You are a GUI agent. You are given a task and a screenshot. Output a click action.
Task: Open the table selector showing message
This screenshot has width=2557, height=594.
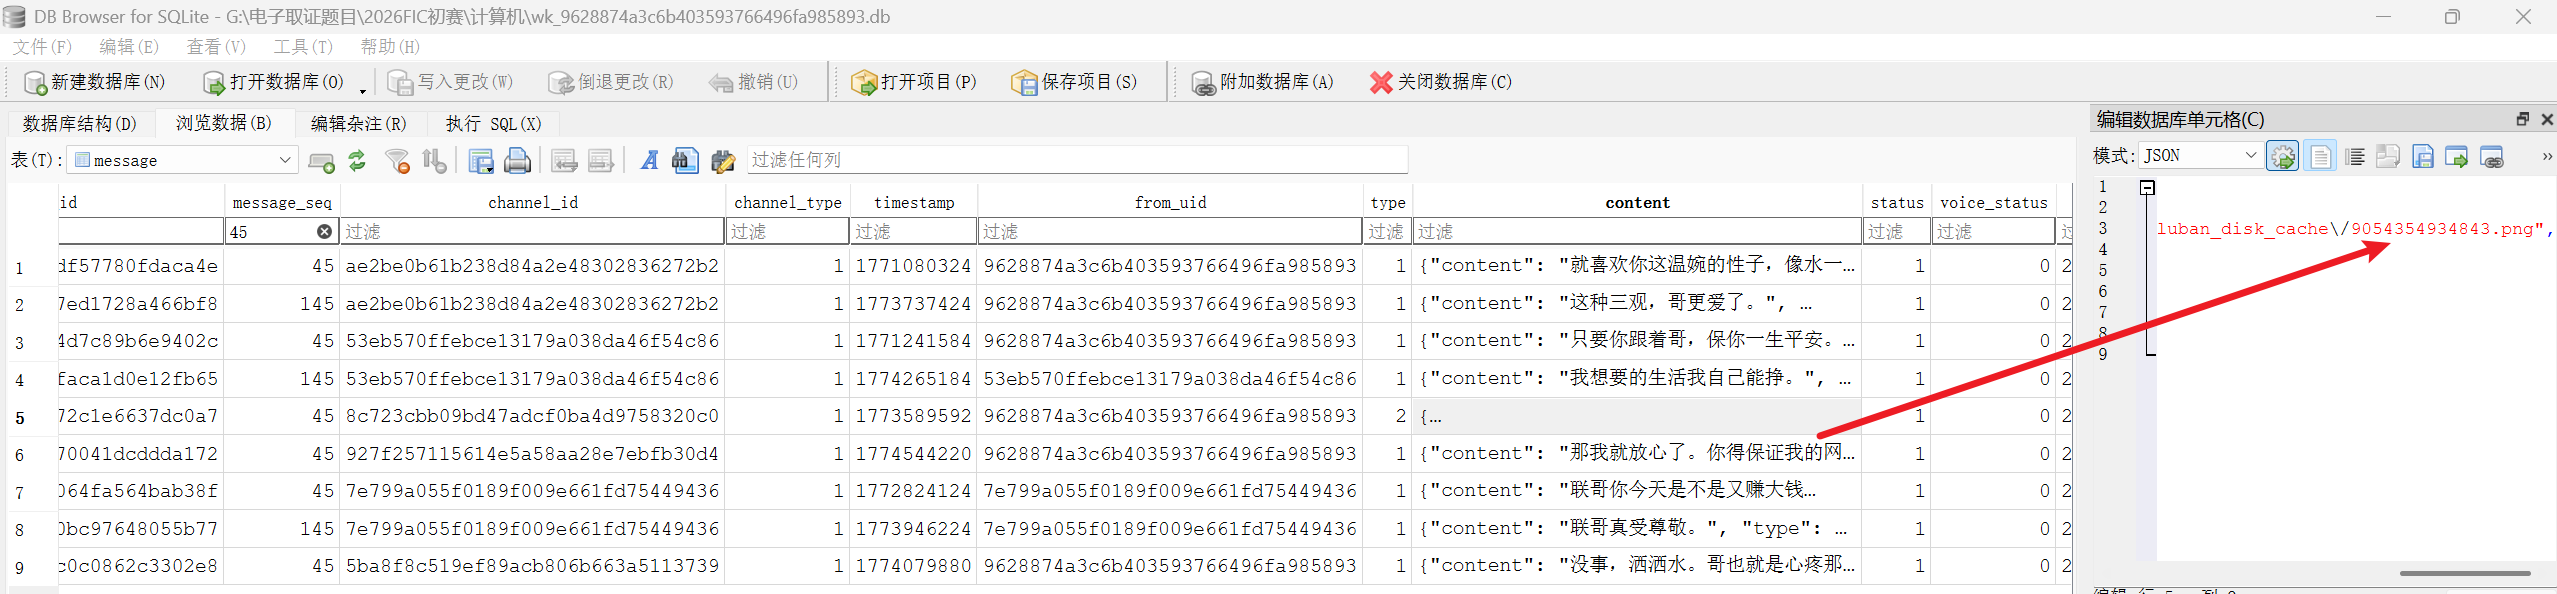[x=183, y=160]
